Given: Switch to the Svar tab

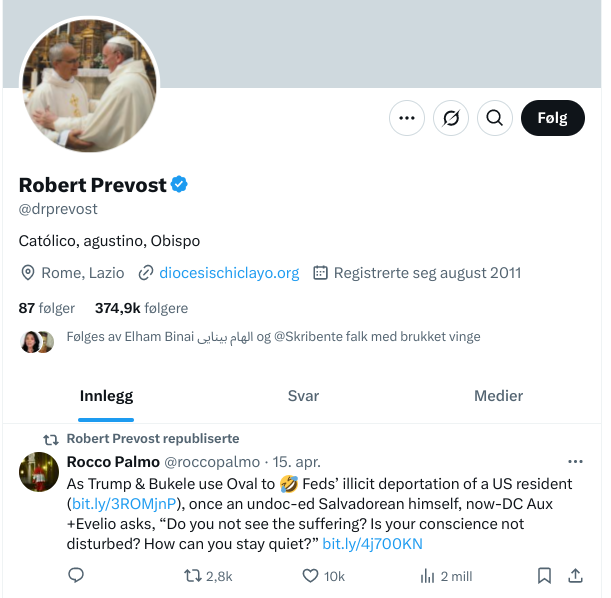Looking at the screenshot, I should 303,396.
